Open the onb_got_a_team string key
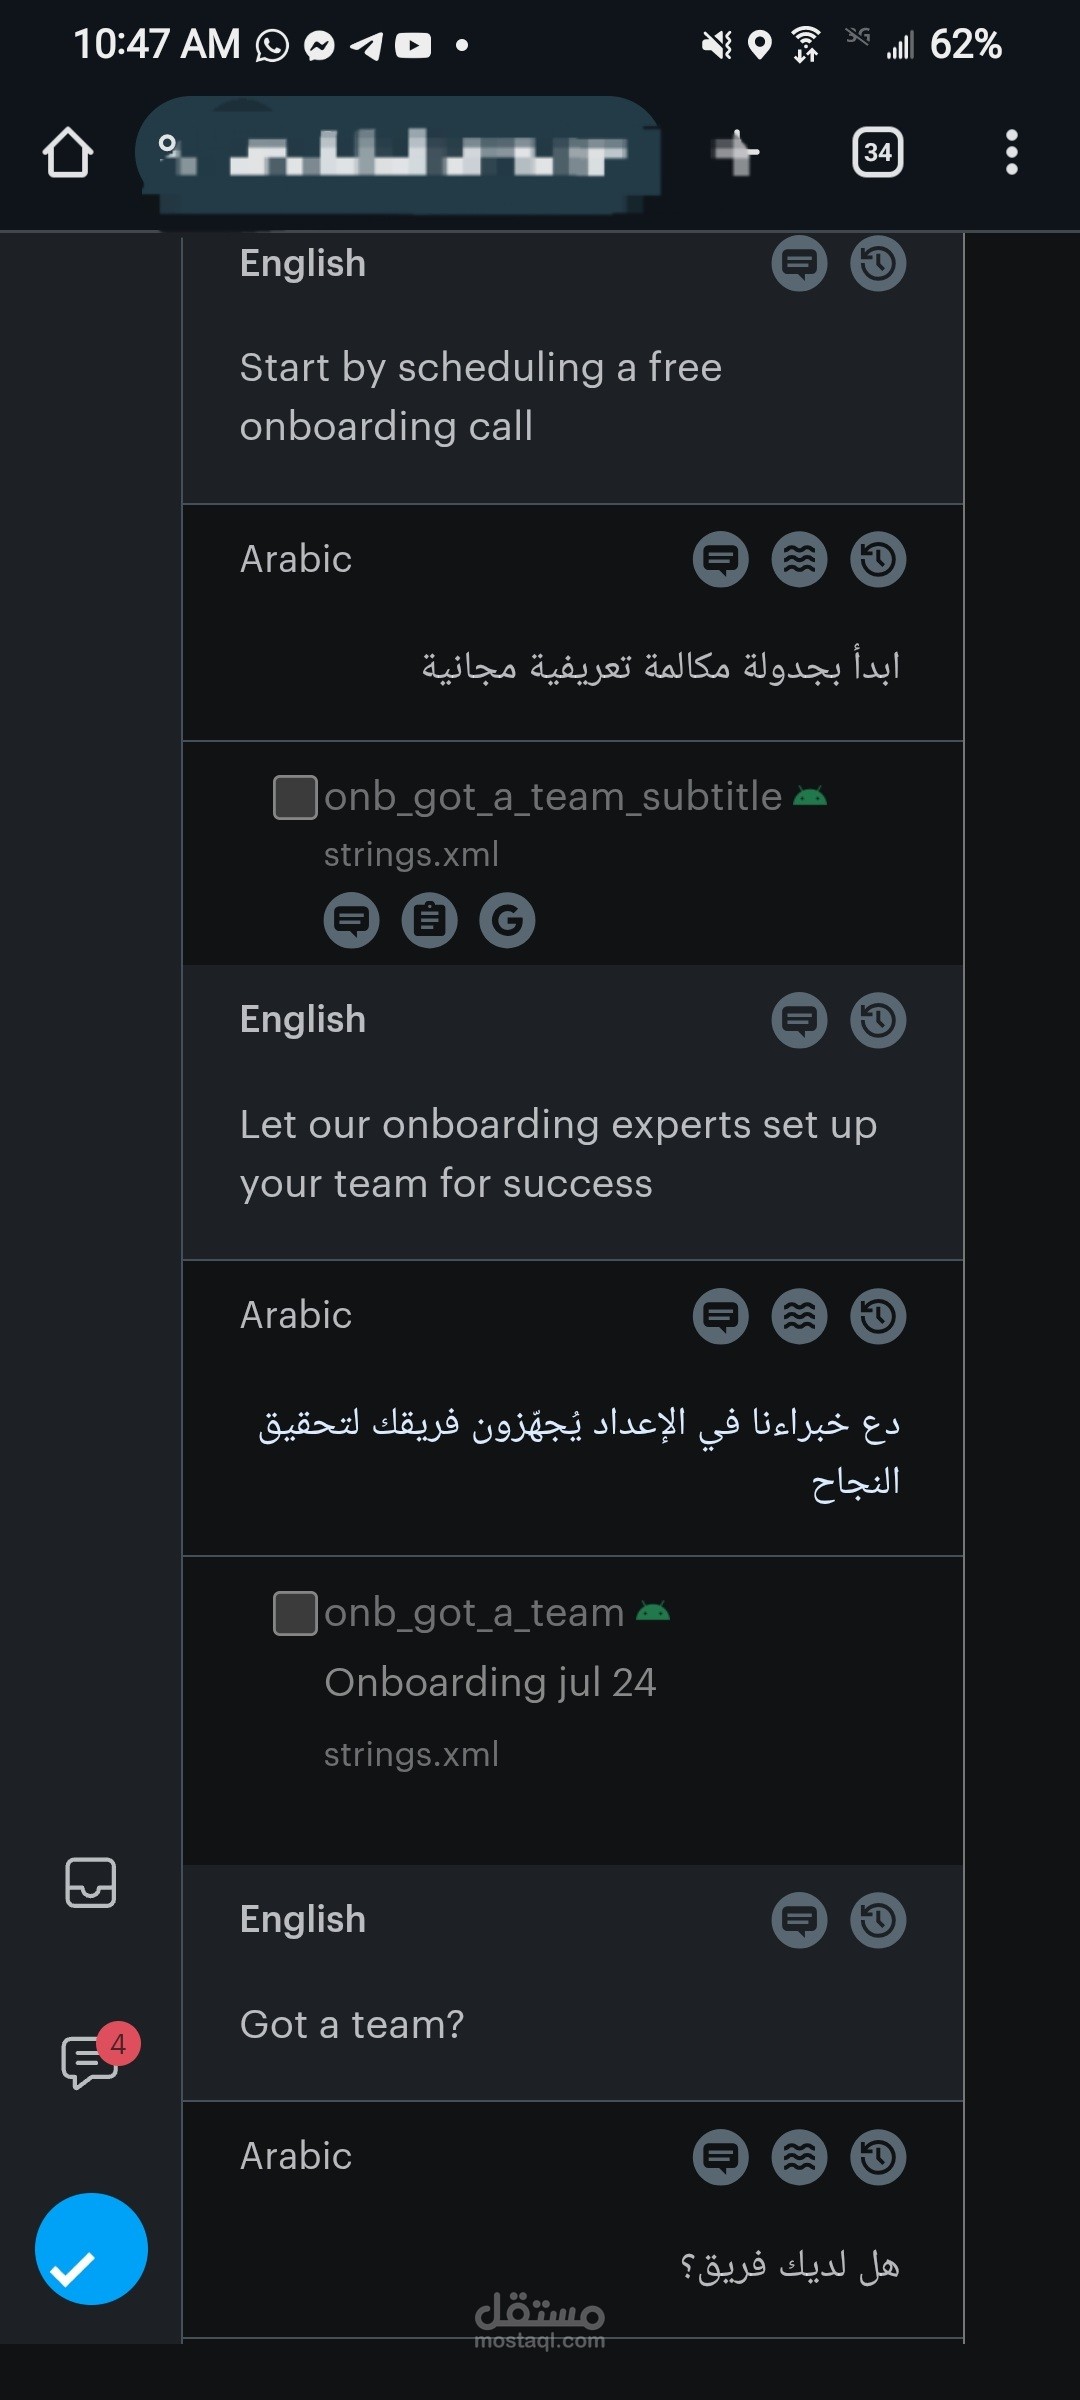Image resolution: width=1080 pixels, height=2400 pixels. (x=473, y=1612)
